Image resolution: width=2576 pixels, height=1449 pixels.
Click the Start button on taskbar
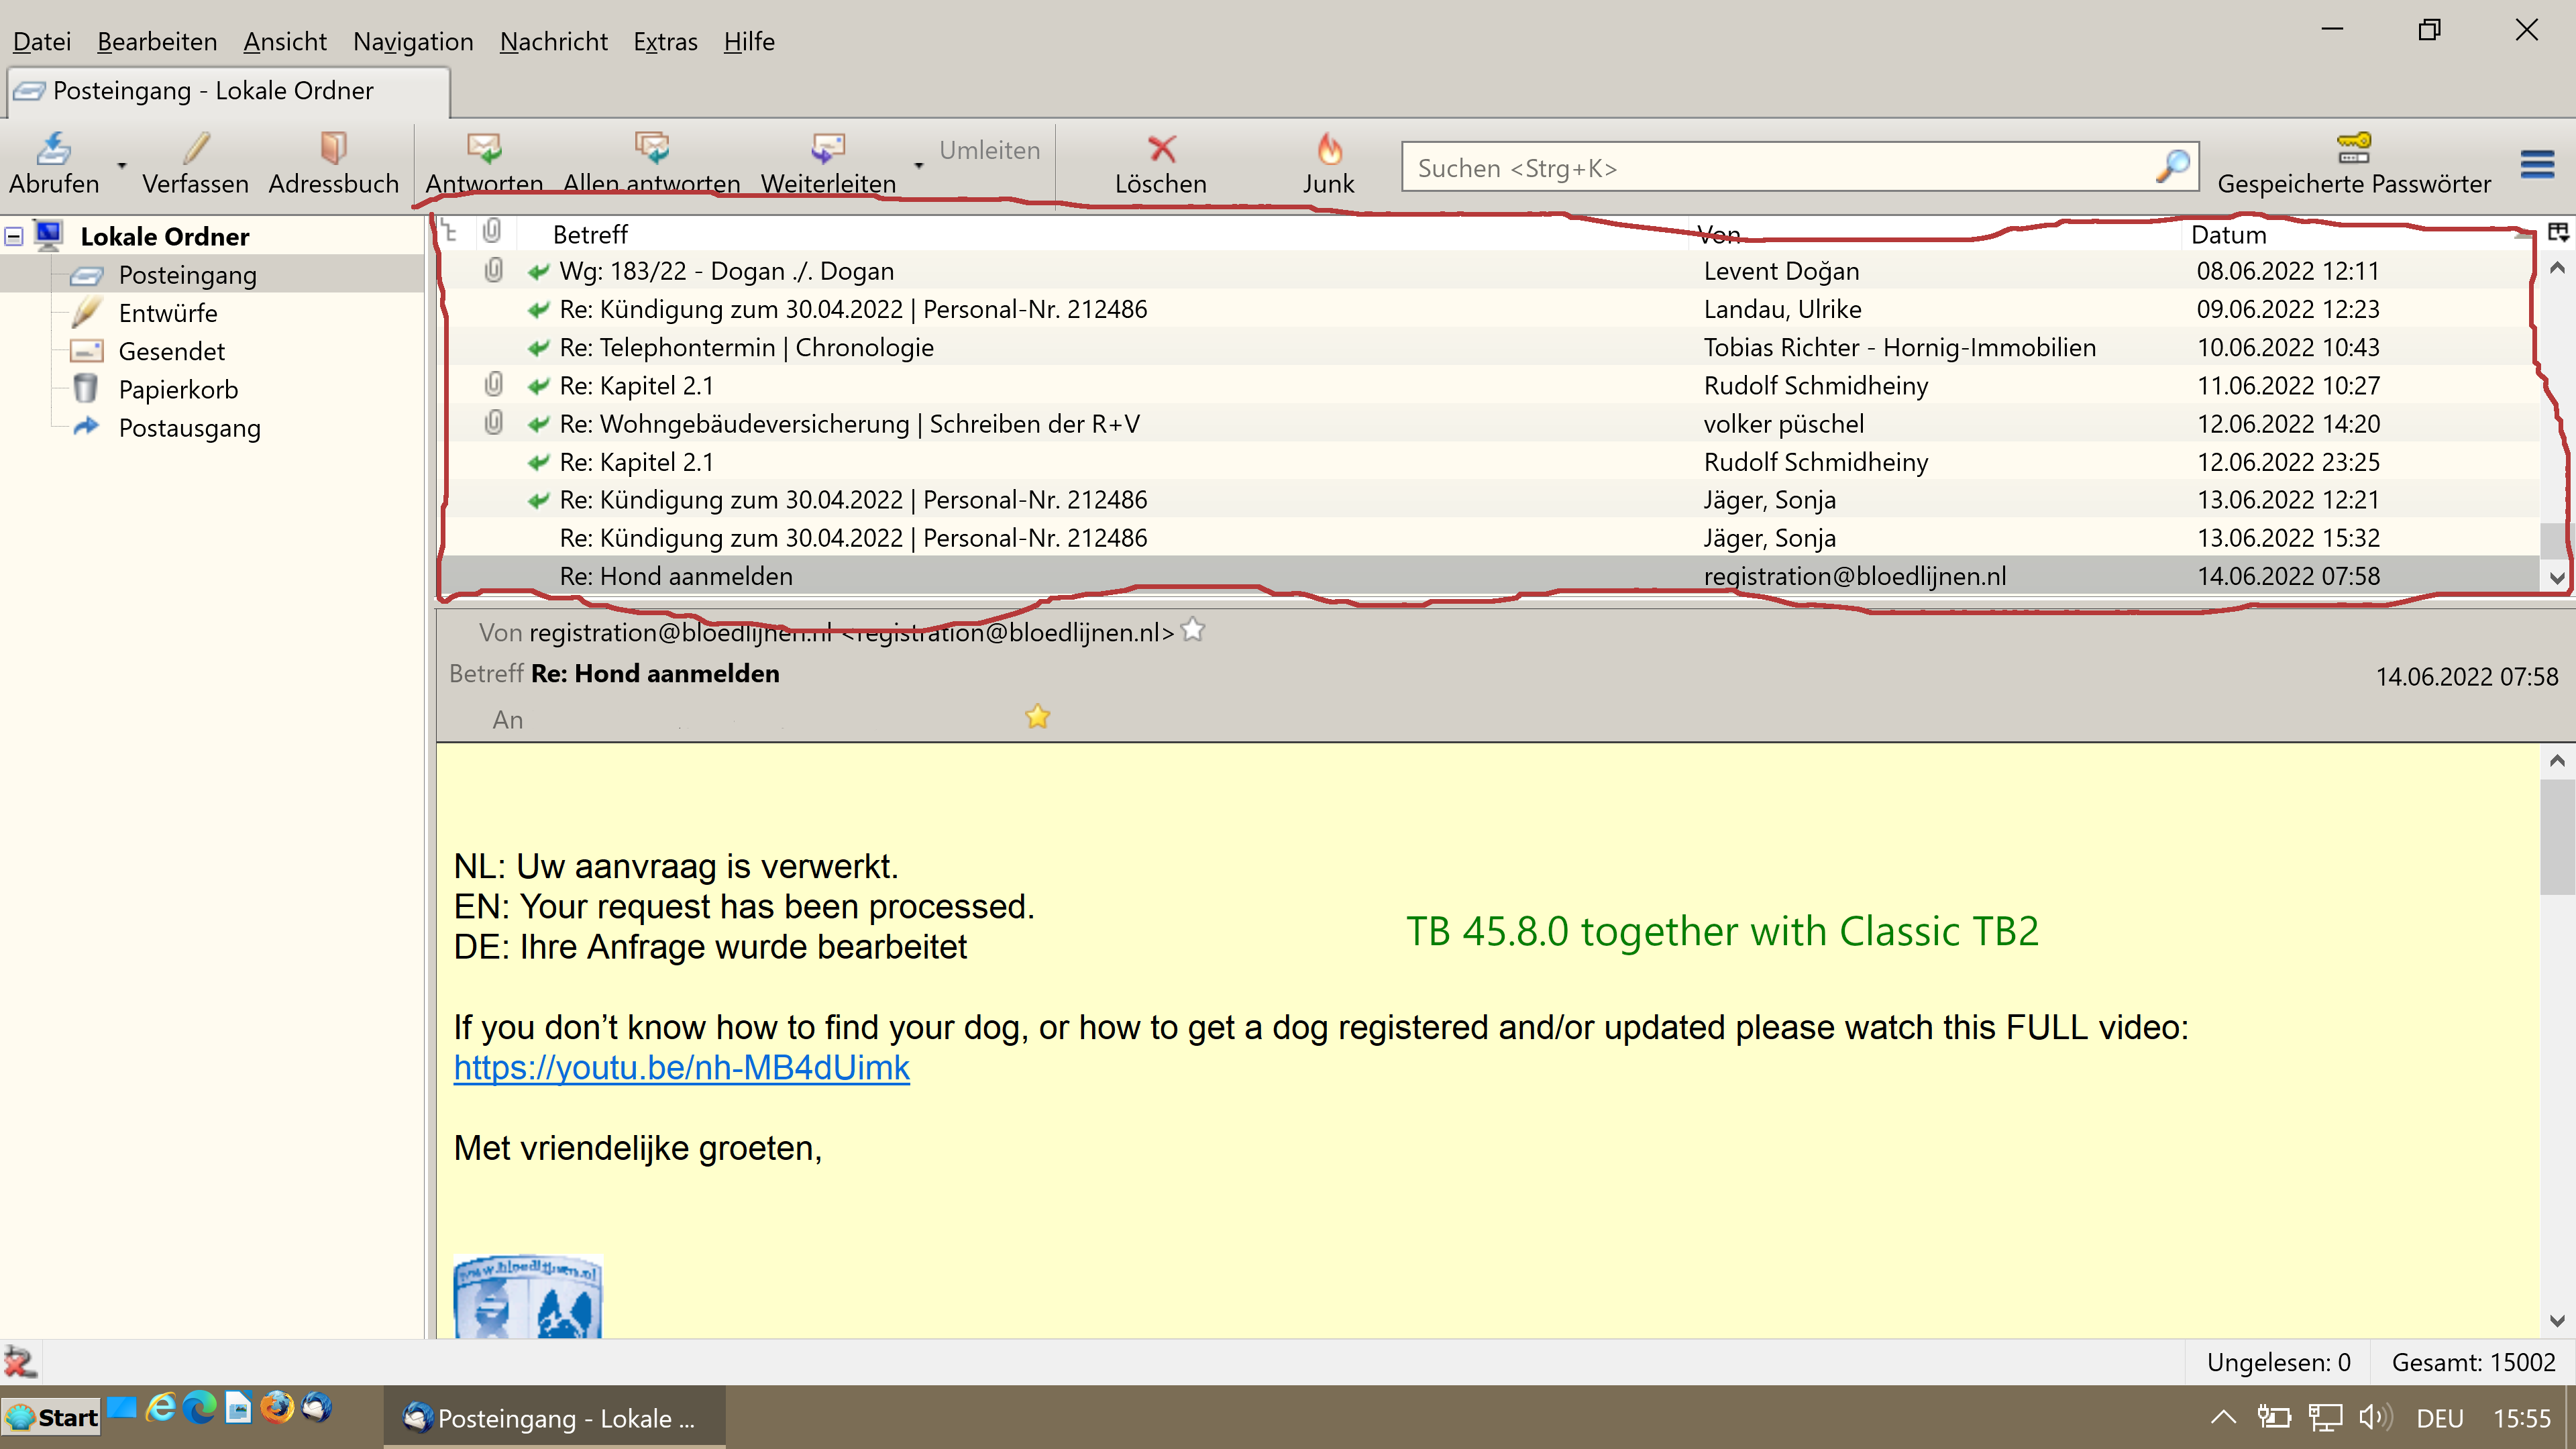52,1417
